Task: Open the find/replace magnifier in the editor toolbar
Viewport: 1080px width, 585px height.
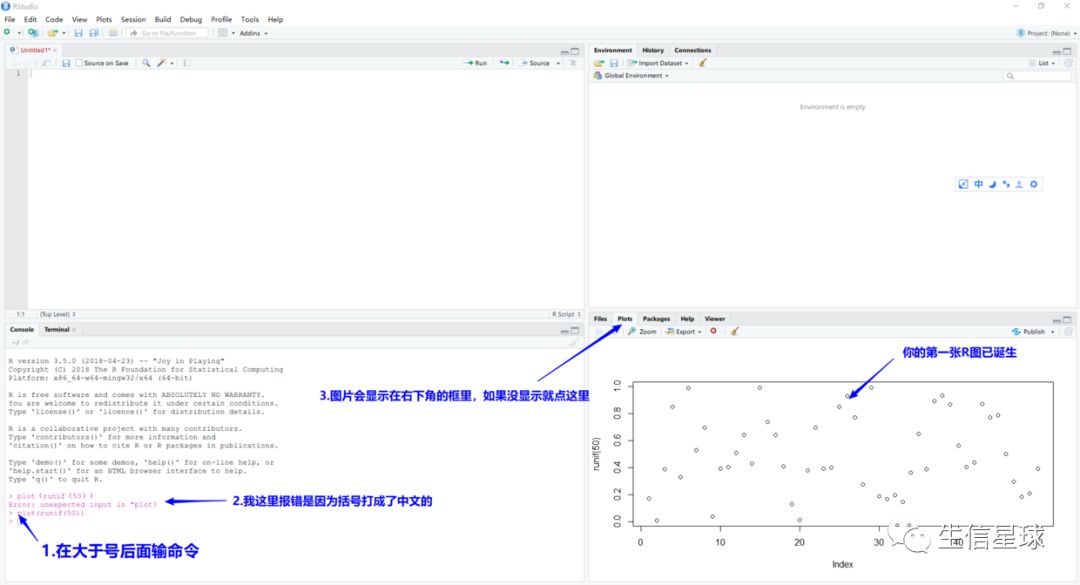Action: pos(146,63)
